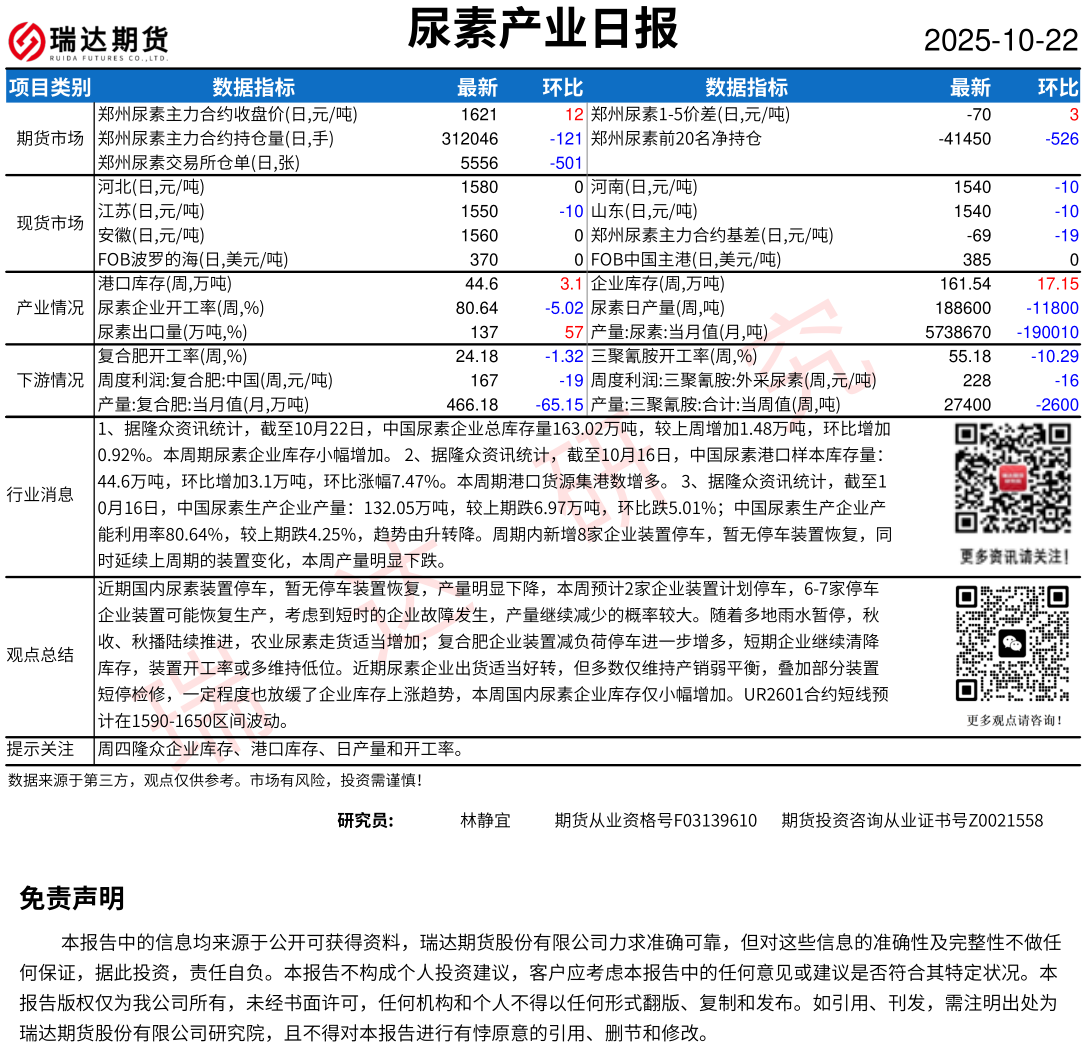Click the WeChat QR code beside 观点总结
The height and width of the screenshot is (1046, 1086).
tap(1014, 644)
